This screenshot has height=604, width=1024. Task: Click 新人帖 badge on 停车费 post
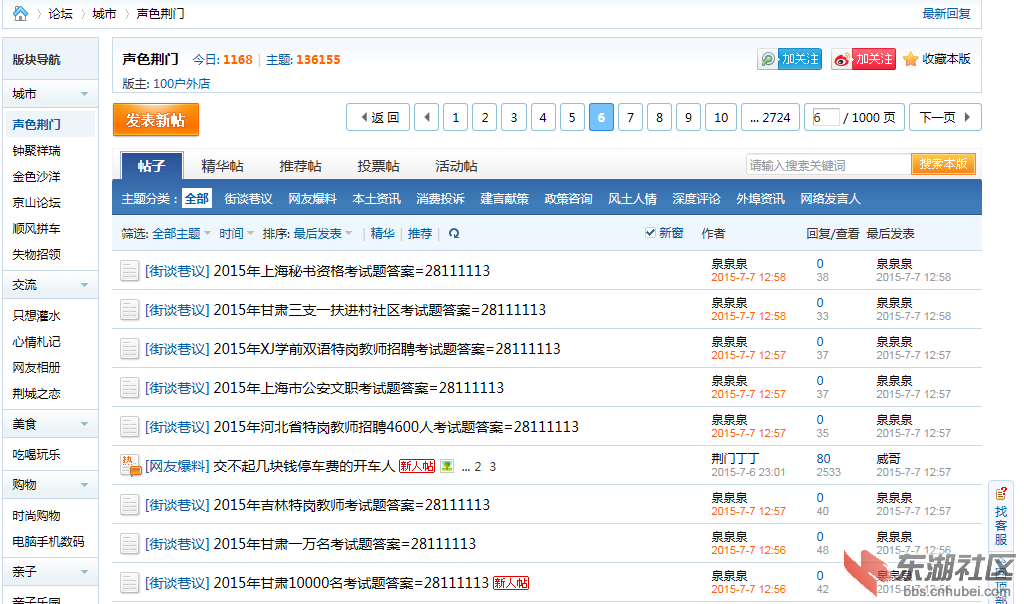[x=417, y=466]
